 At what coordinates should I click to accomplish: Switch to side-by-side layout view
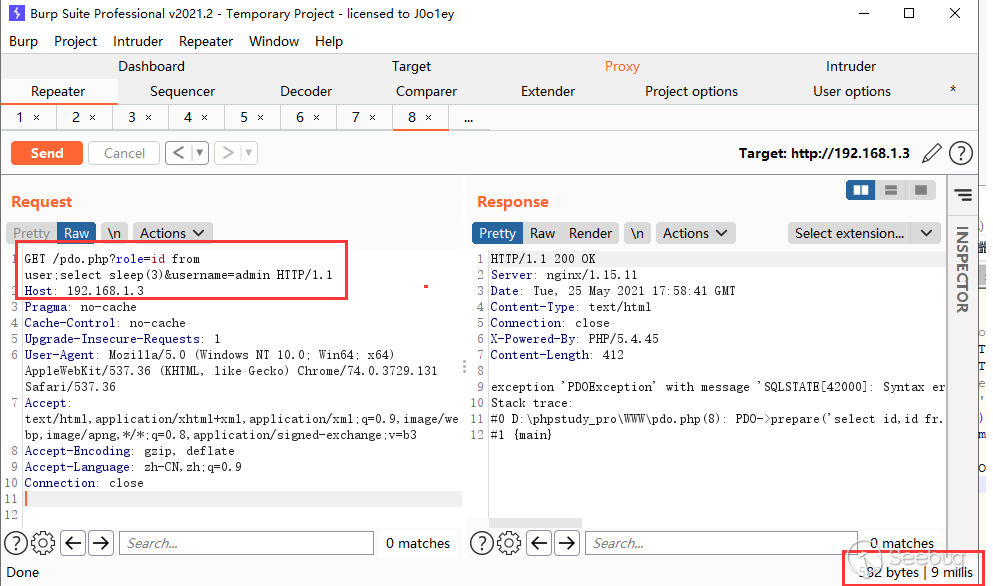[x=860, y=190]
